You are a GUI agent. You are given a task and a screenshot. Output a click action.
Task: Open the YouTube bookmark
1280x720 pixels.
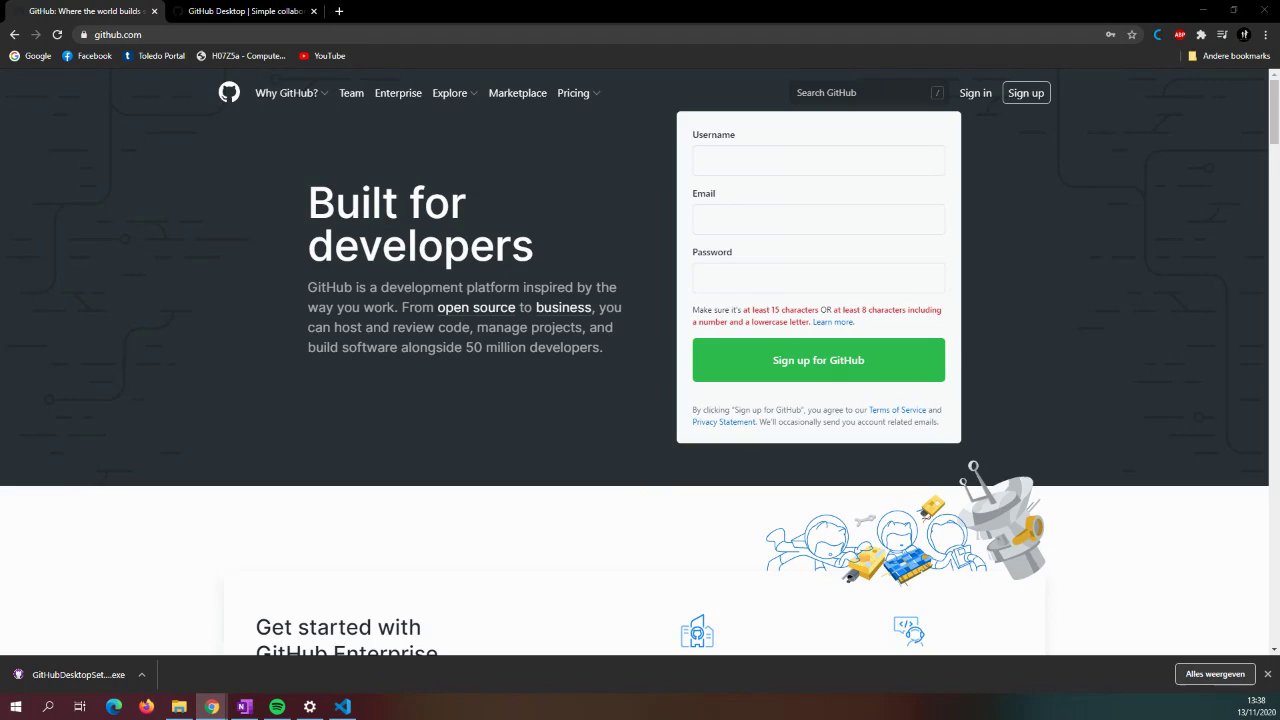pyautogui.click(x=322, y=56)
